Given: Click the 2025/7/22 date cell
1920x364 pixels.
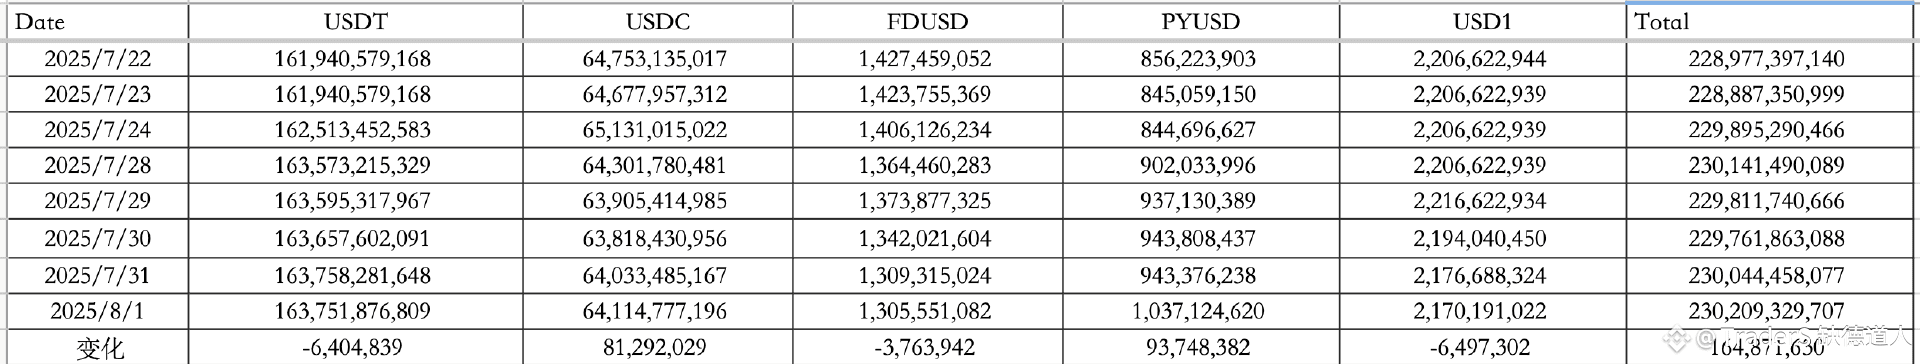Looking at the screenshot, I should point(97,59).
